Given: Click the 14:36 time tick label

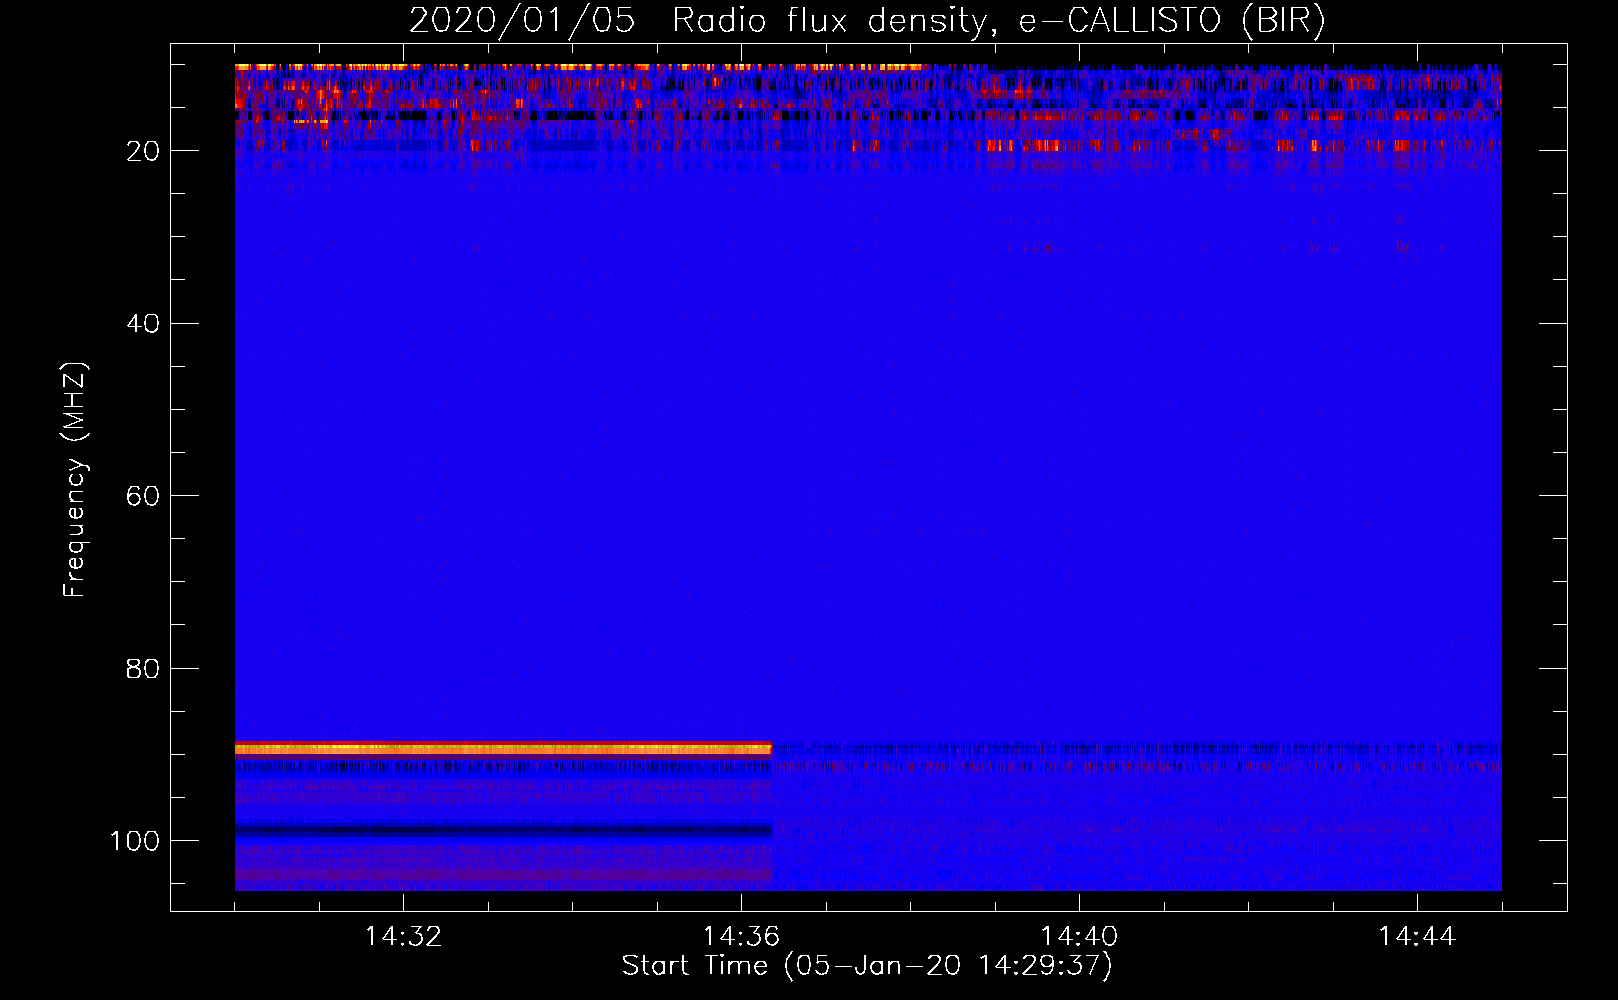Looking at the screenshot, I should coord(741,936).
